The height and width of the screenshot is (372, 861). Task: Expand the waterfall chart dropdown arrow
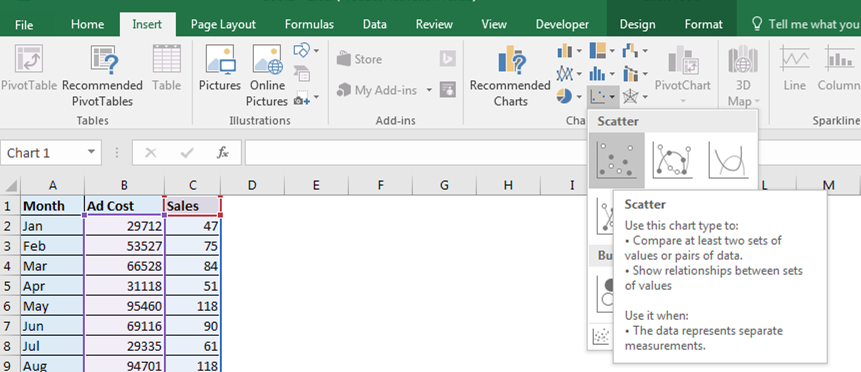[645, 51]
